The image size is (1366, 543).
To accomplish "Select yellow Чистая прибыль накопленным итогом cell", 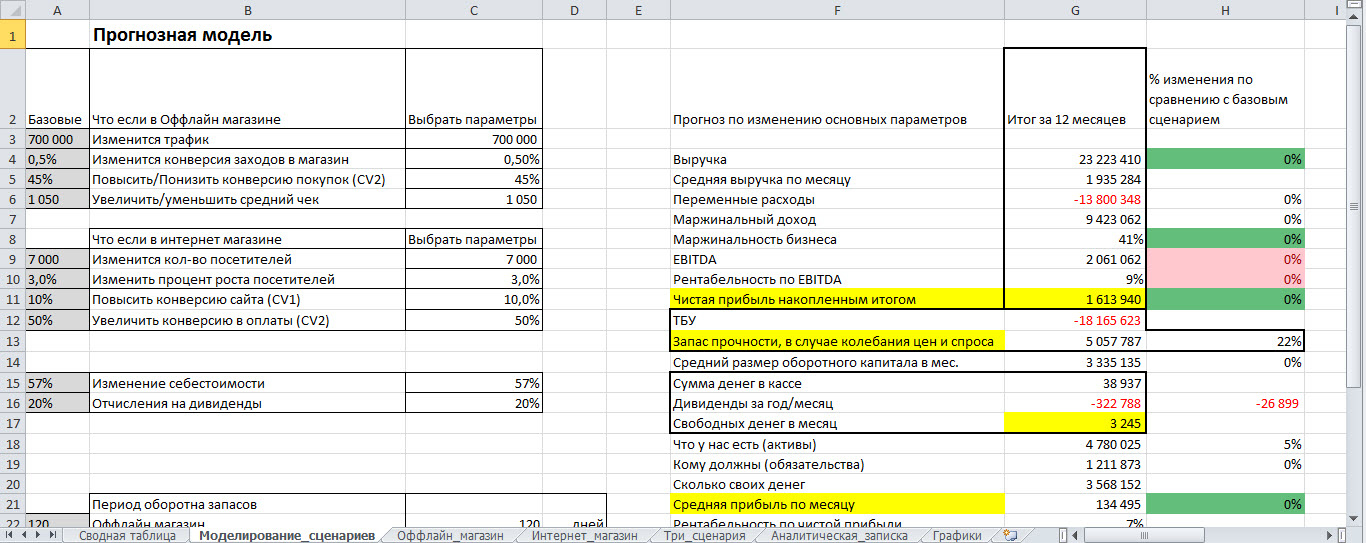I will pos(837,299).
